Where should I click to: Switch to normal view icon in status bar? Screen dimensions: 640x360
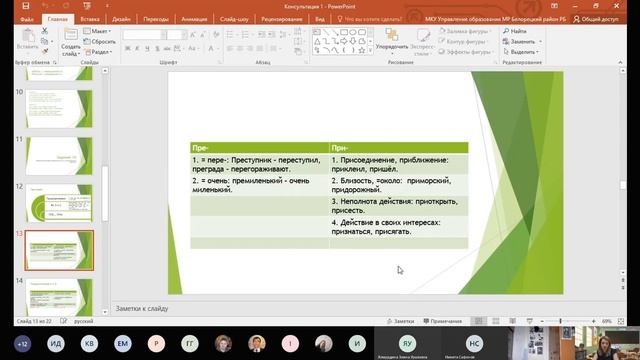478,321
